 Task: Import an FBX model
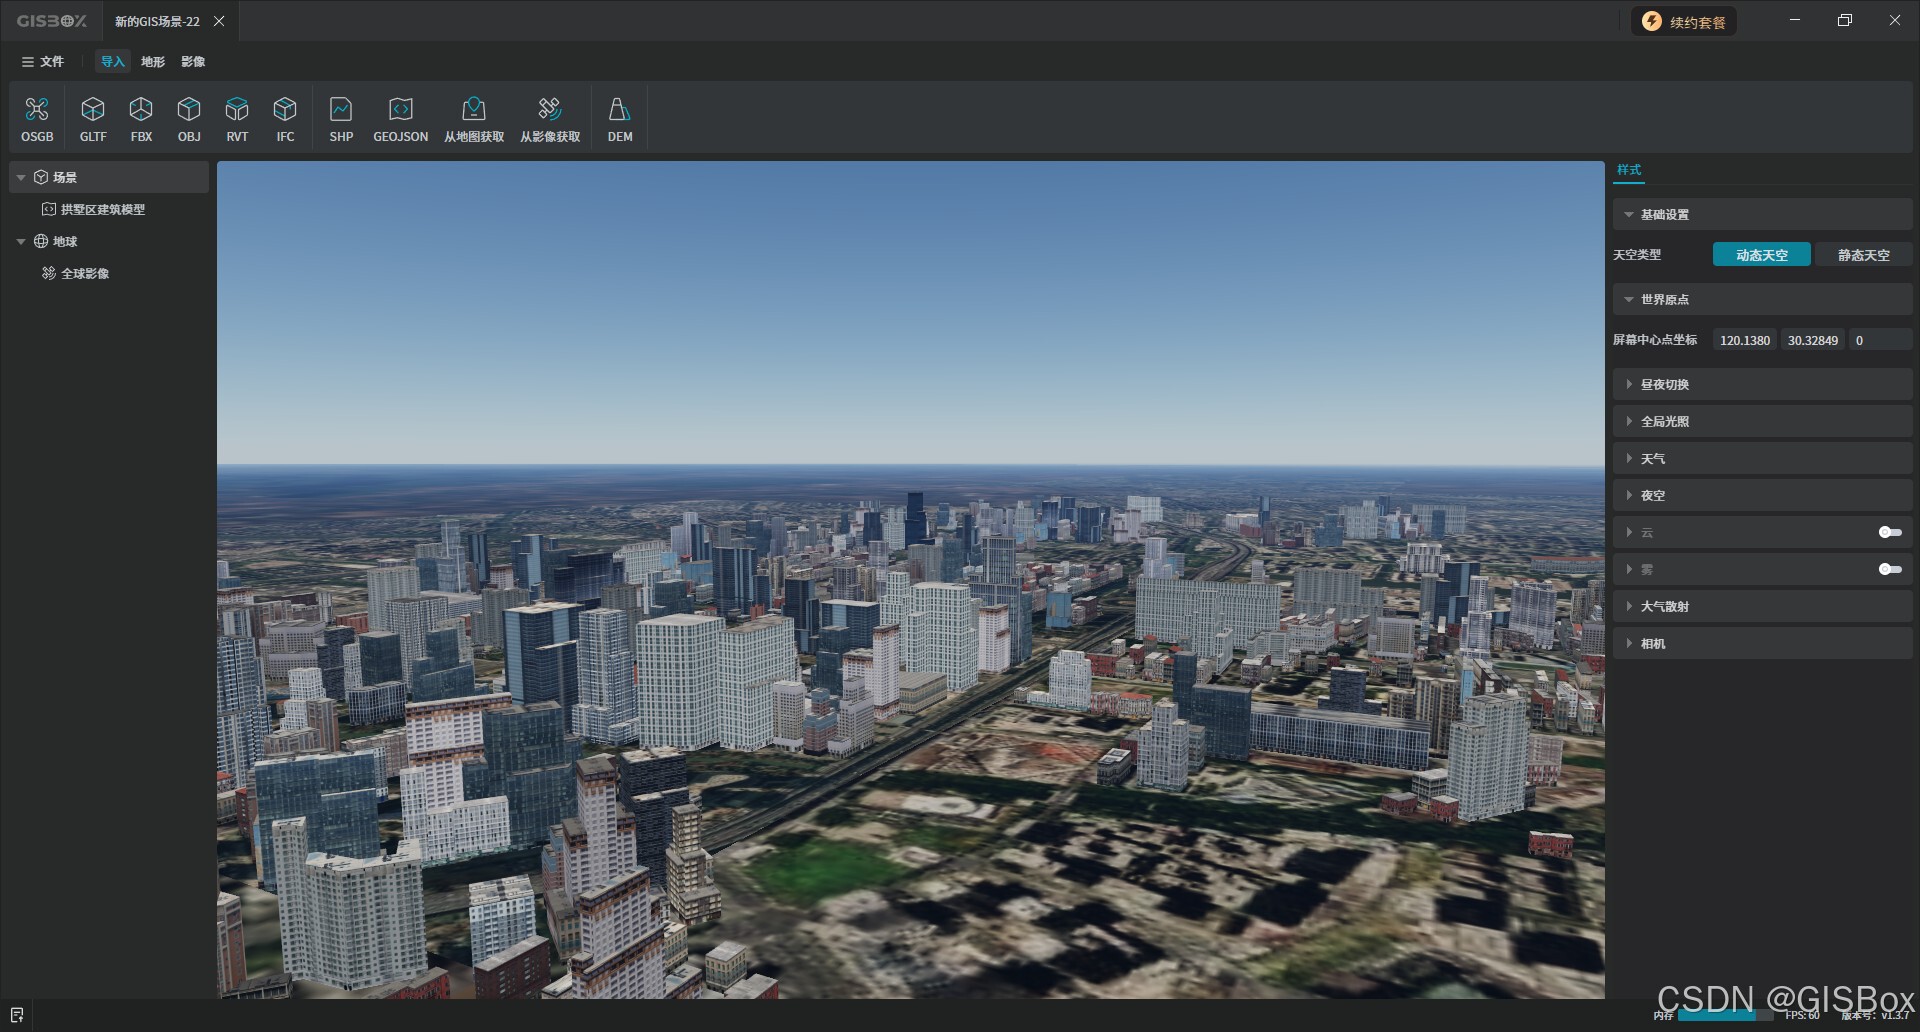(141, 119)
